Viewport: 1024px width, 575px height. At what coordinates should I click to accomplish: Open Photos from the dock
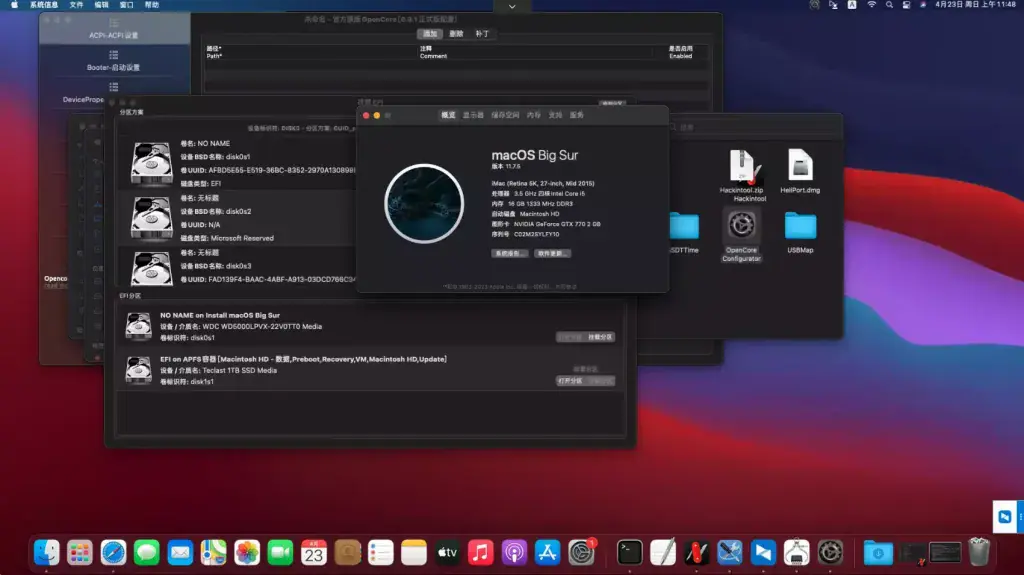point(246,553)
